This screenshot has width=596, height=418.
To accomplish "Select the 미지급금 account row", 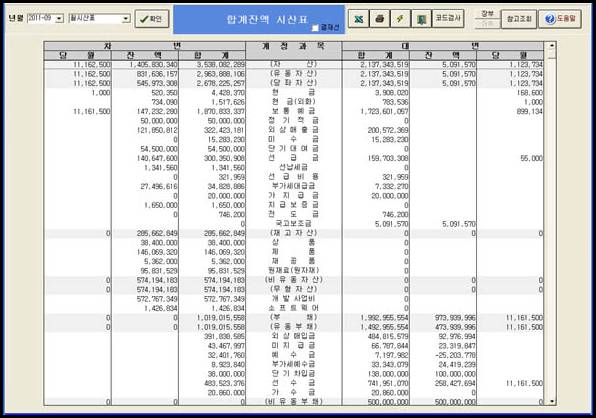I will click(x=293, y=346).
